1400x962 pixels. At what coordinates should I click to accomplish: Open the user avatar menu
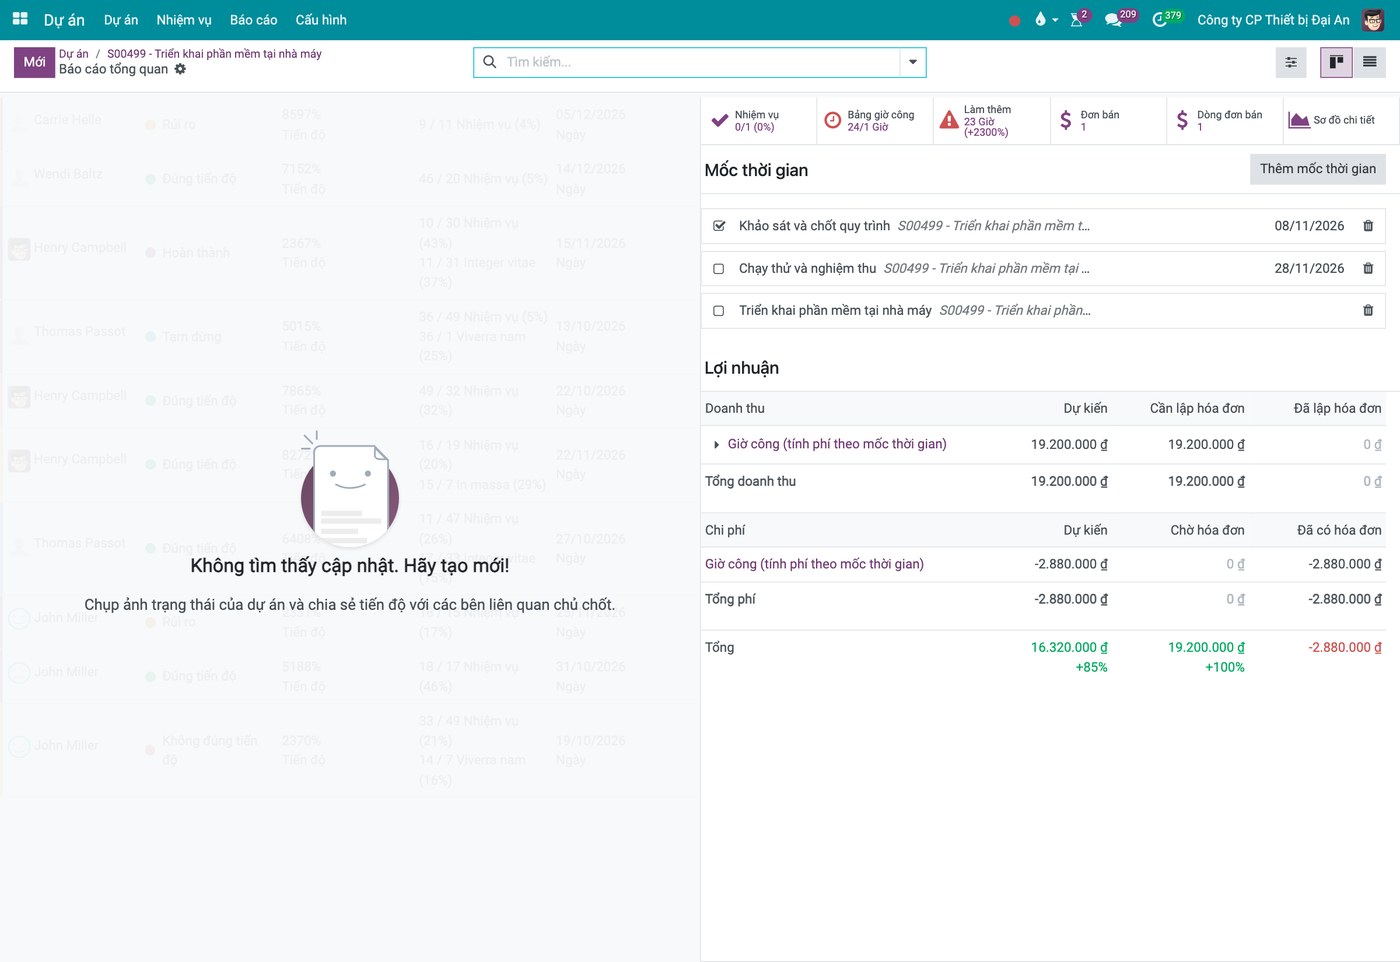1373,20
